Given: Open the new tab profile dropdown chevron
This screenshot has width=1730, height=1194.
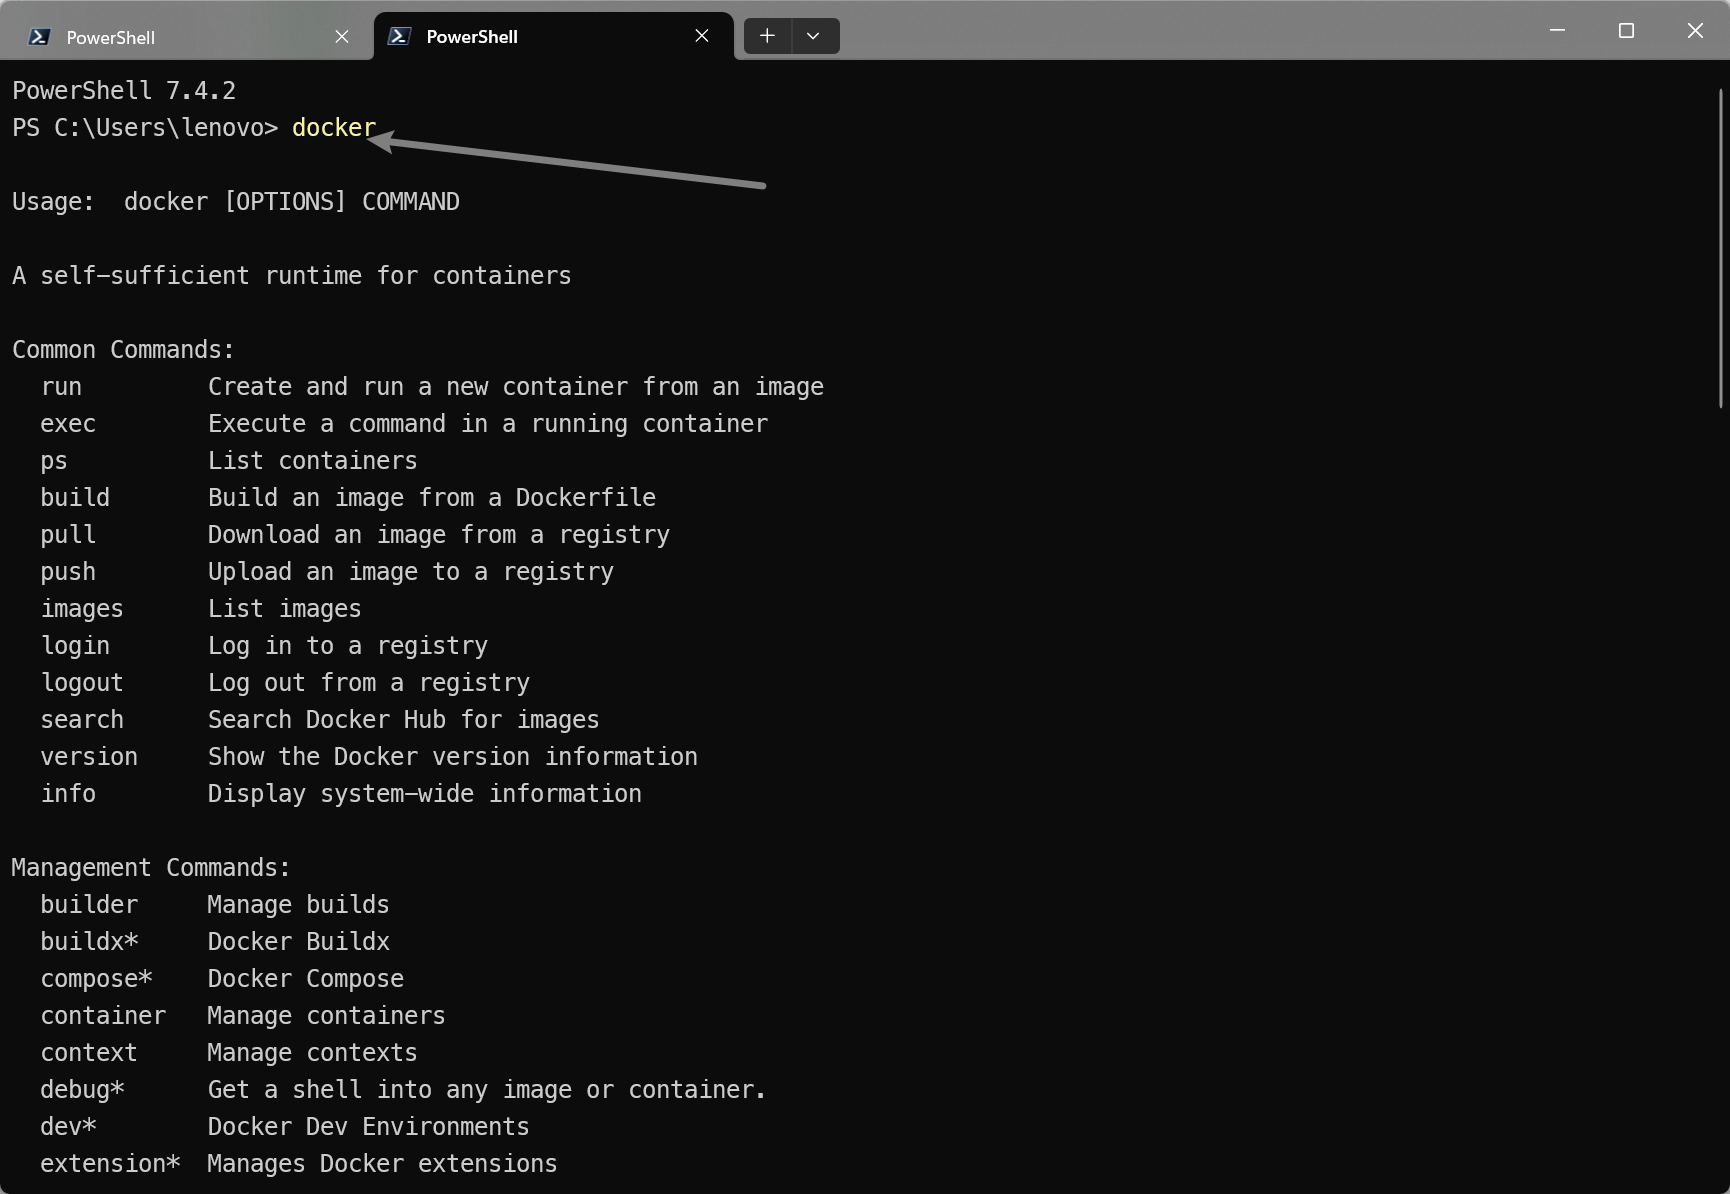Looking at the screenshot, I should click(814, 36).
